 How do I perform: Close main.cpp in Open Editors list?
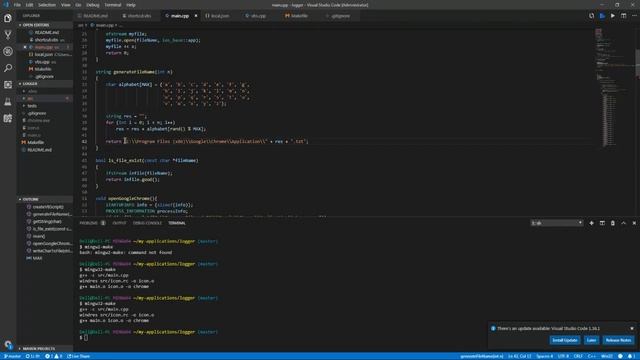25,47
